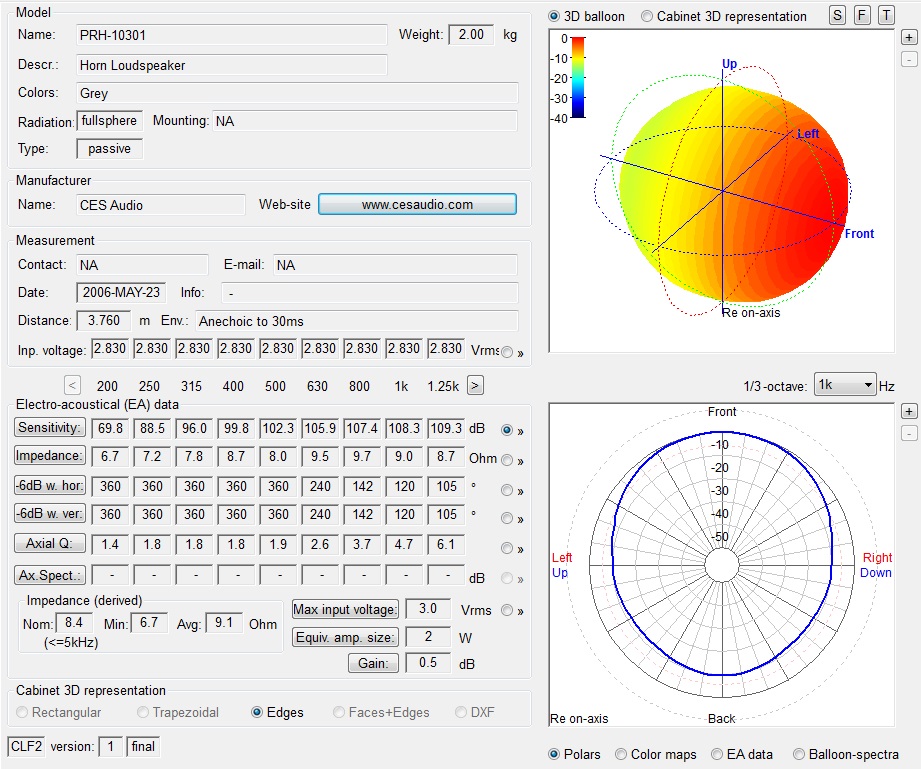Choose the Axial Q plot radio button
The height and width of the screenshot is (769, 921).
(507, 548)
